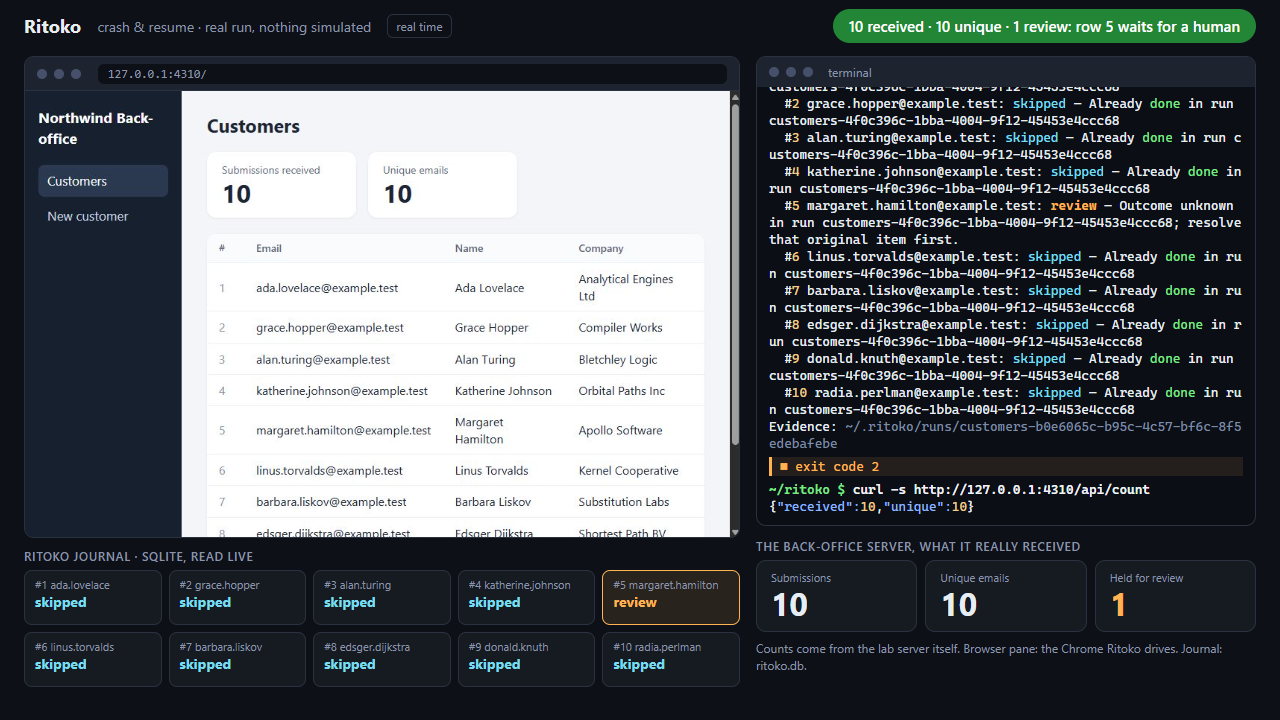The image size is (1280, 720).
Task: Select margaret.hamilton@example.test table cell
Action: tap(344, 431)
